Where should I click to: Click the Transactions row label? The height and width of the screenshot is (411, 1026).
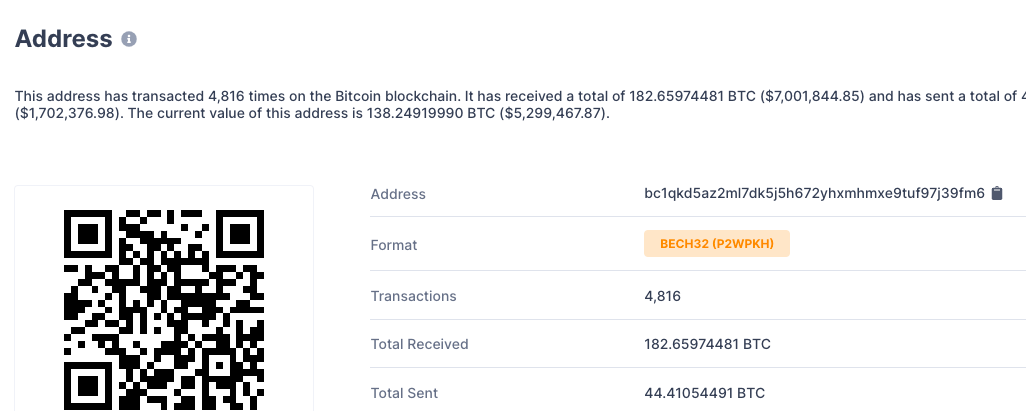point(414,296)
